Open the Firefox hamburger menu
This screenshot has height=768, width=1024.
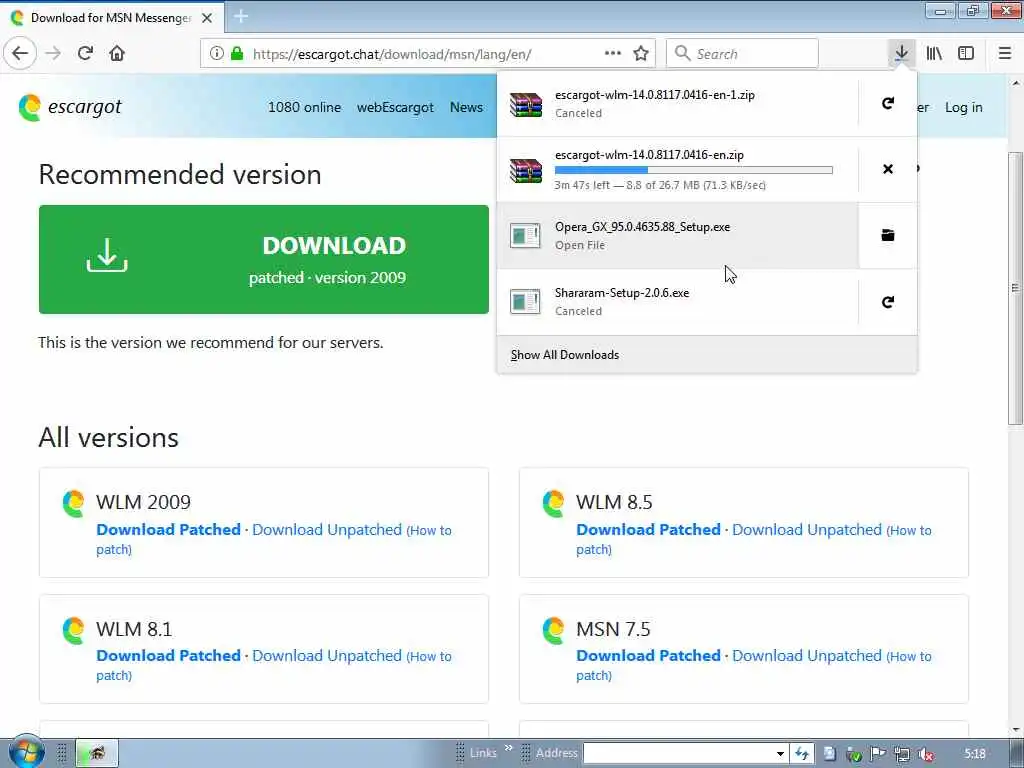point(1005,54)
